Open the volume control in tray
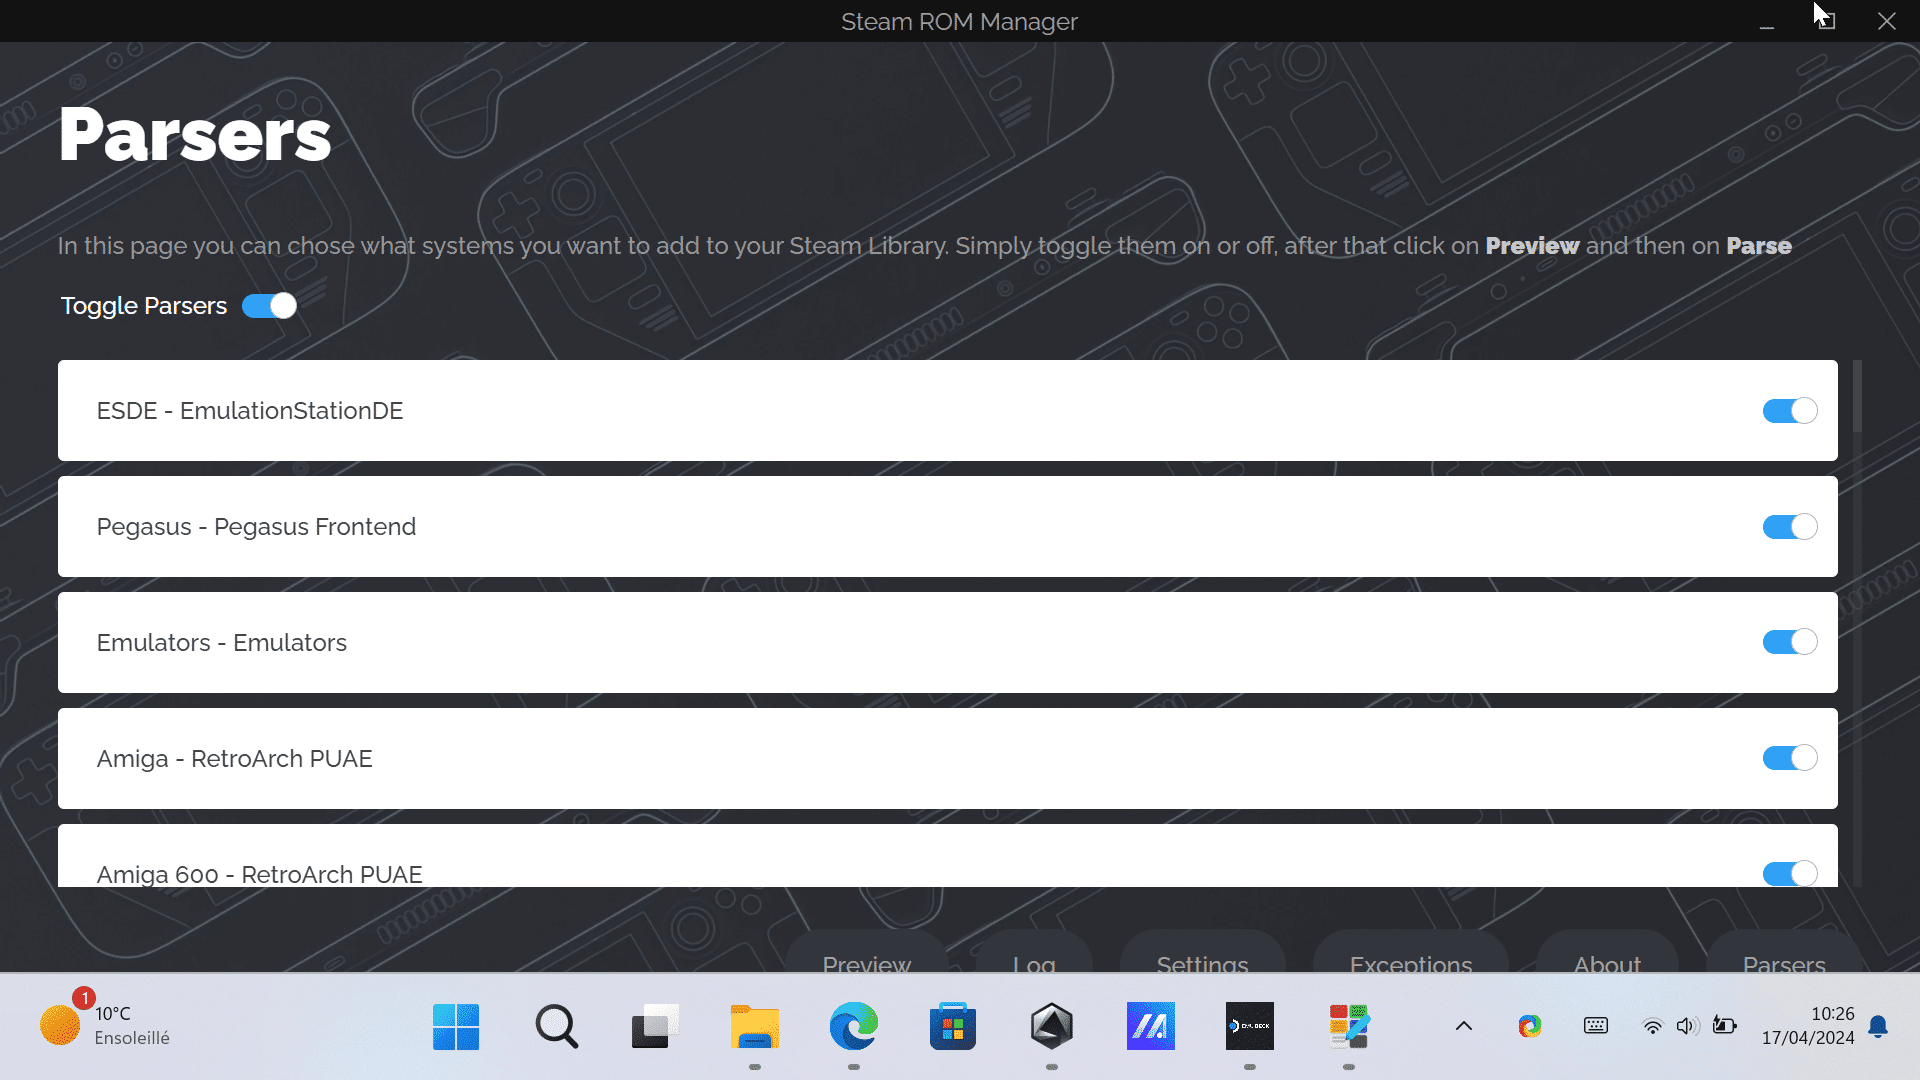The image size is (1920, 1080). point(1688,1026)
